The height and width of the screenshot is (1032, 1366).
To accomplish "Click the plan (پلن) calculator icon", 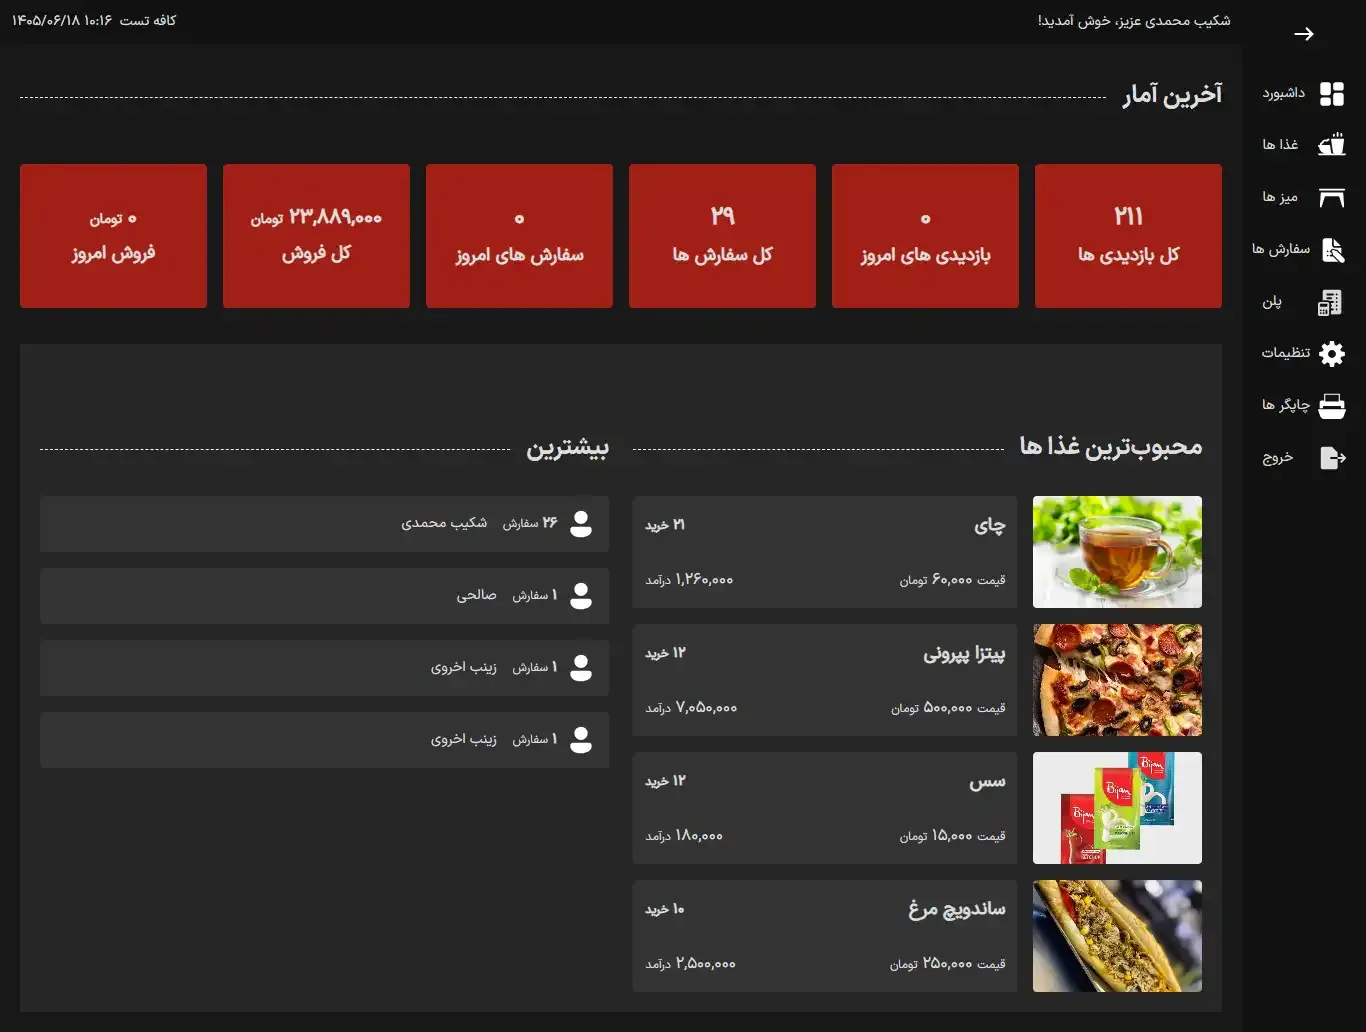I will pyautogui.click(x=1329, y=302).
